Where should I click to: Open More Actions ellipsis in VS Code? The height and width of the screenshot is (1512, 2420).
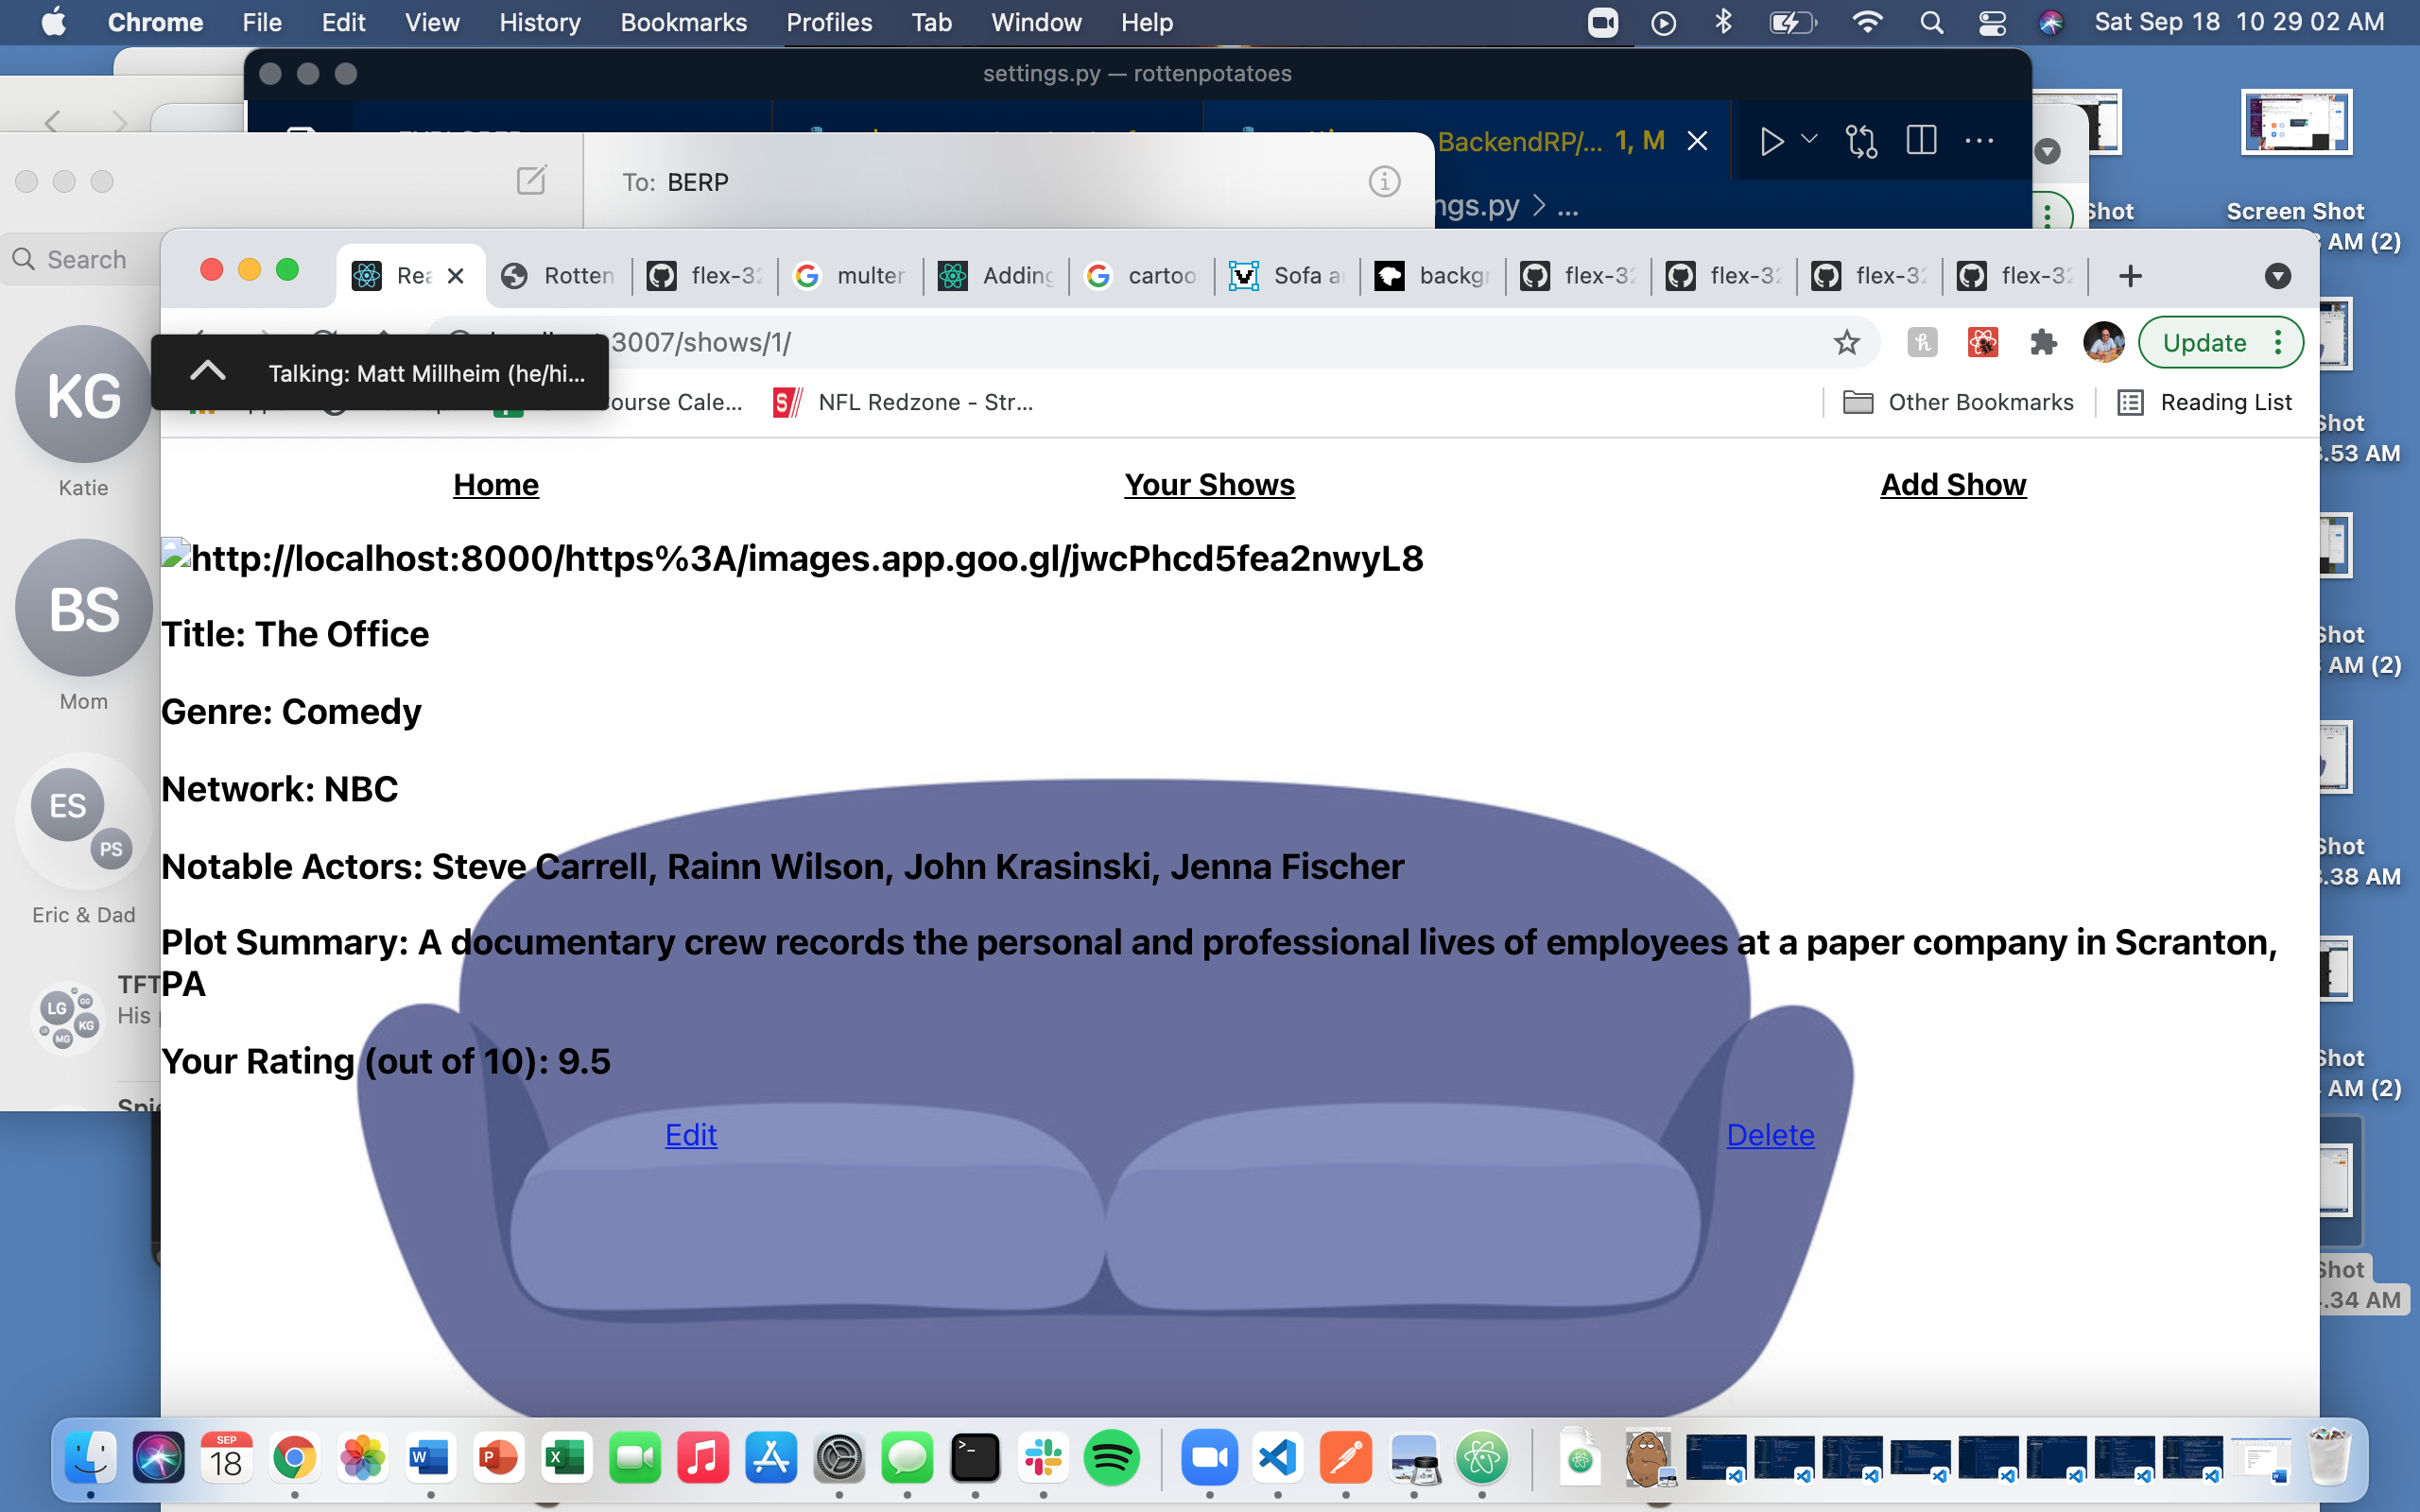pos(1979,141)
